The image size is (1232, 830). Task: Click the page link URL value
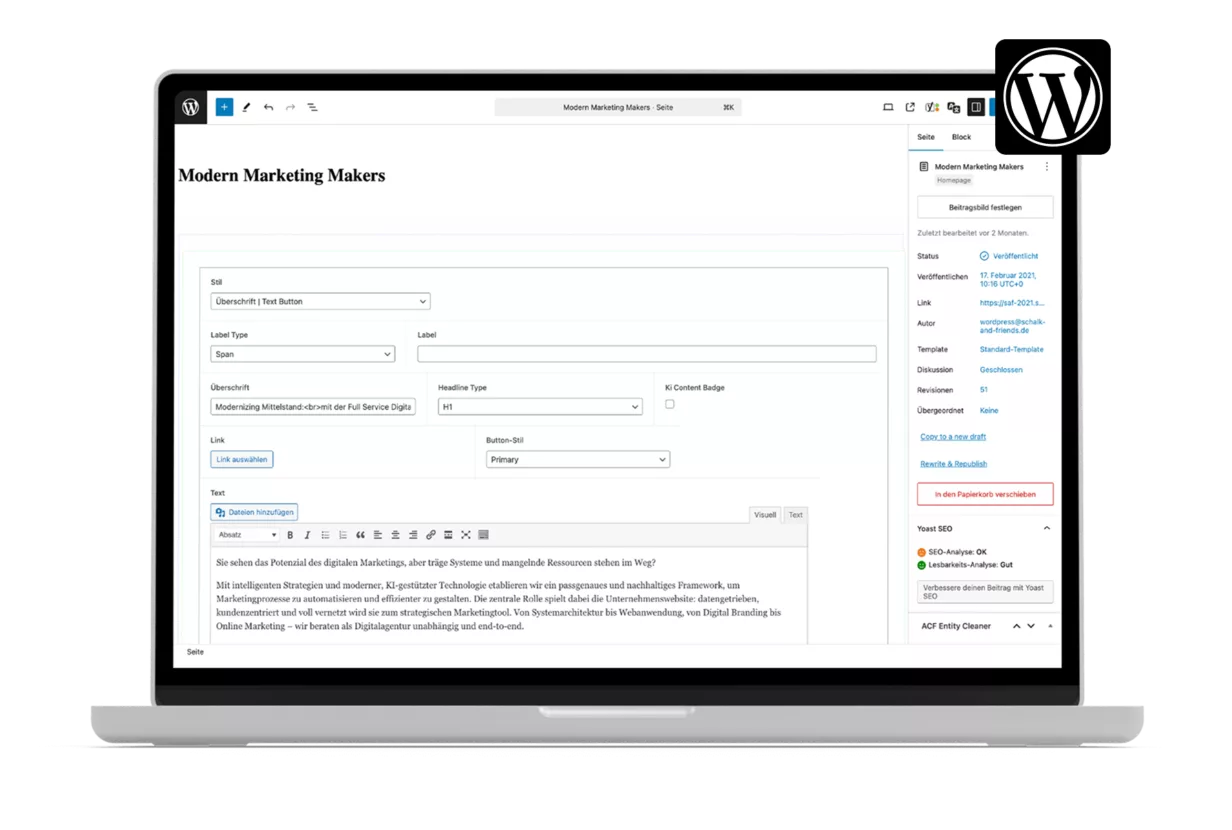[x=1012, y=303]
